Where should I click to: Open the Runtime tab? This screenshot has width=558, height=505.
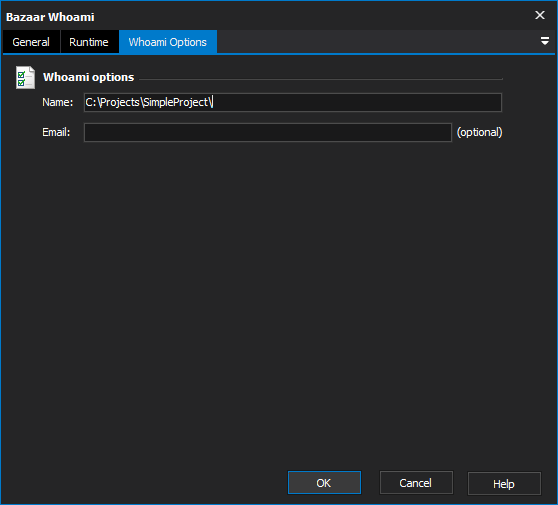89,42
